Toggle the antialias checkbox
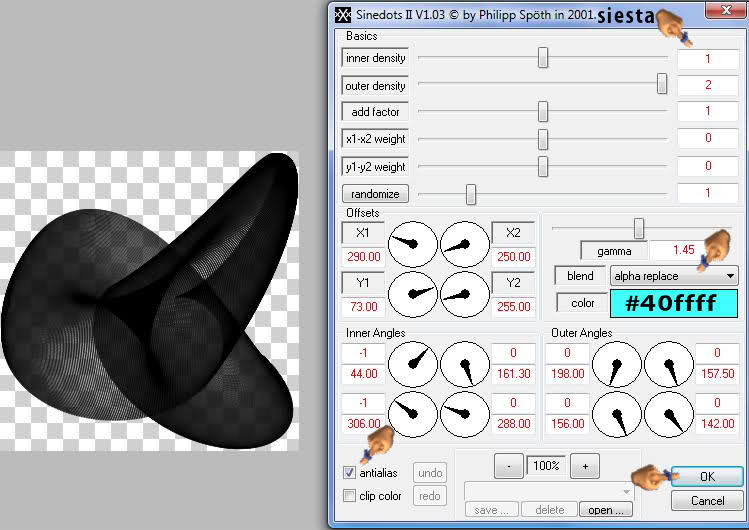 (x=349, y=472)
